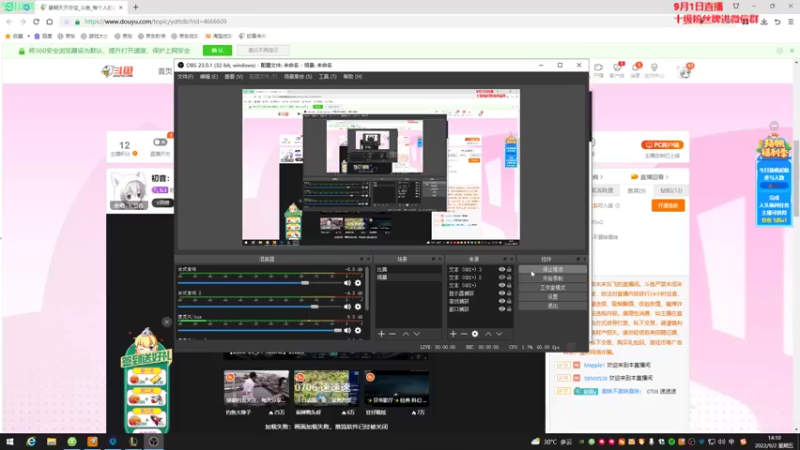Lock the 显示器捕获 source
The height and width of the screenshot is (450, 800).
(x=509, y=293)
